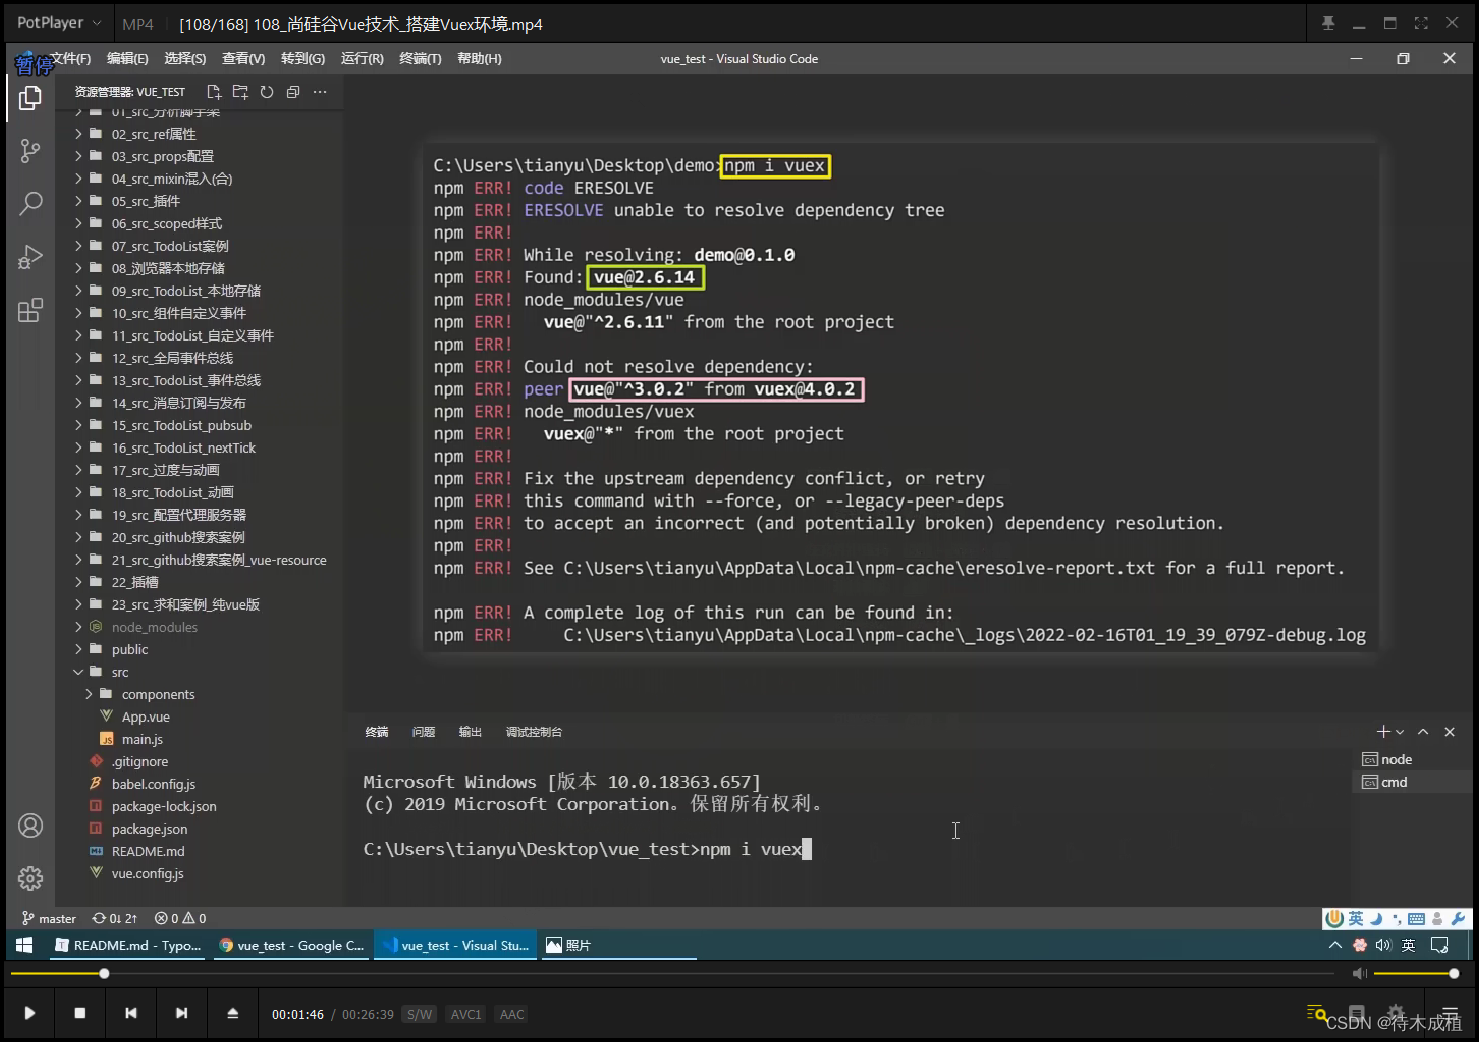The image size is (1479, 1042).
Task: Open Search view in activity bar
Action: click(x=30, y=204)
